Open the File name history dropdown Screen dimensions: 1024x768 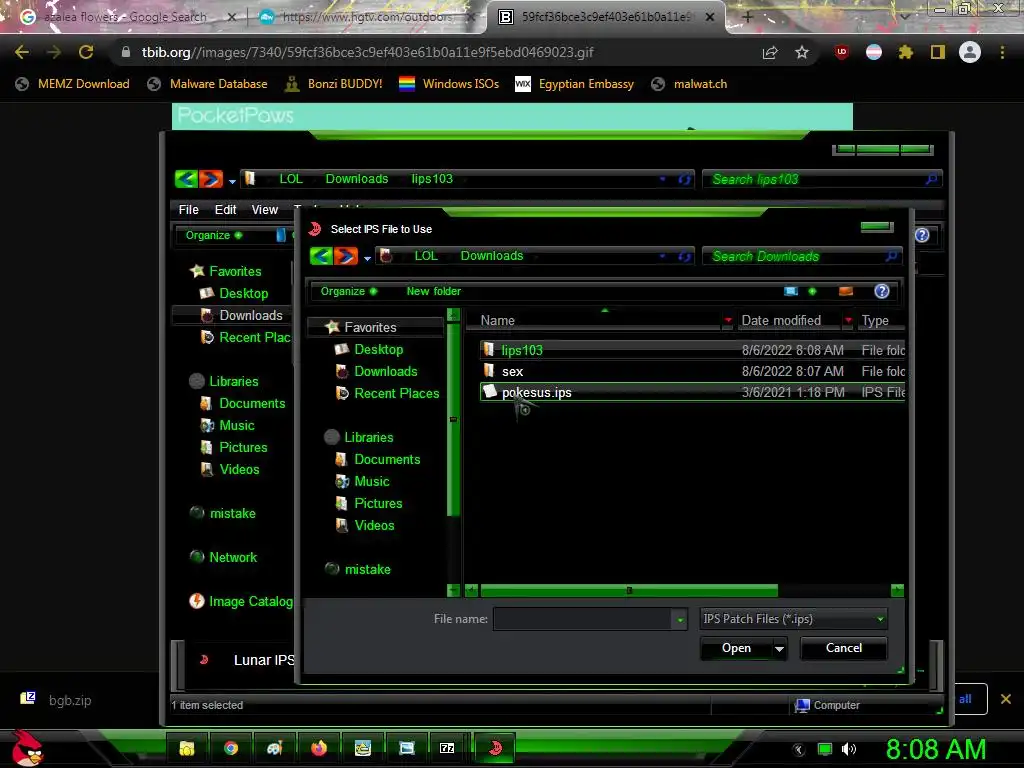680,619
